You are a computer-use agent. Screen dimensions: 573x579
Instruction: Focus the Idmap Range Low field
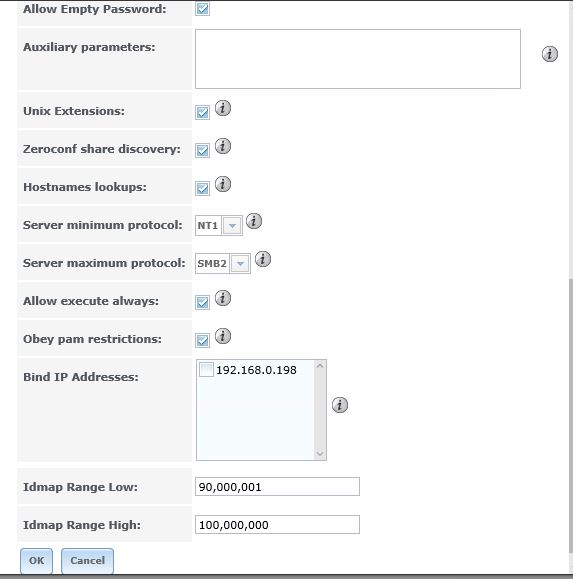(277, 487)
